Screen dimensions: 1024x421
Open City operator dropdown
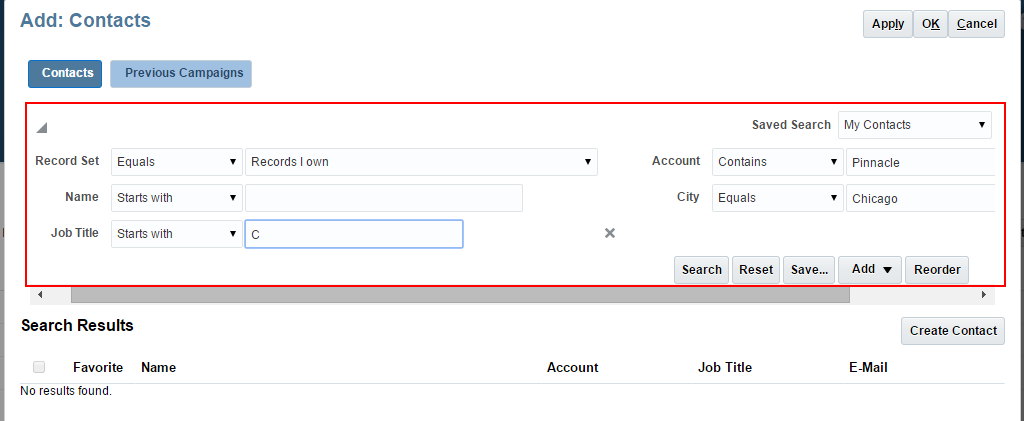click(x=777, y=198)
